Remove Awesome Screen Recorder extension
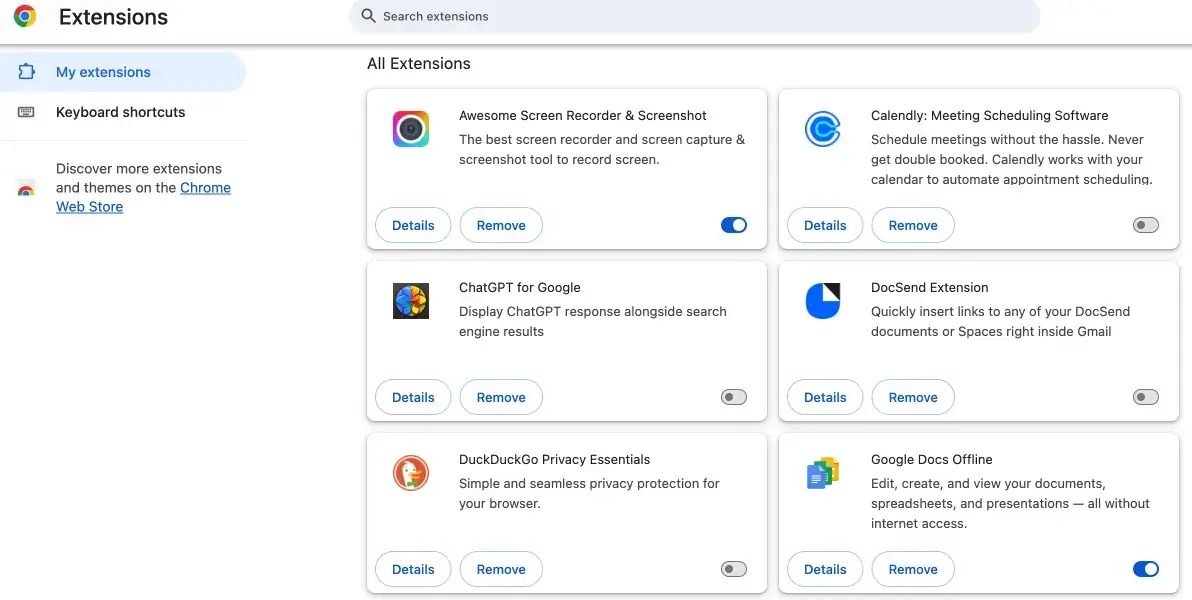The width and height of the screenshot is (1192, 600). tap(501, 225)
